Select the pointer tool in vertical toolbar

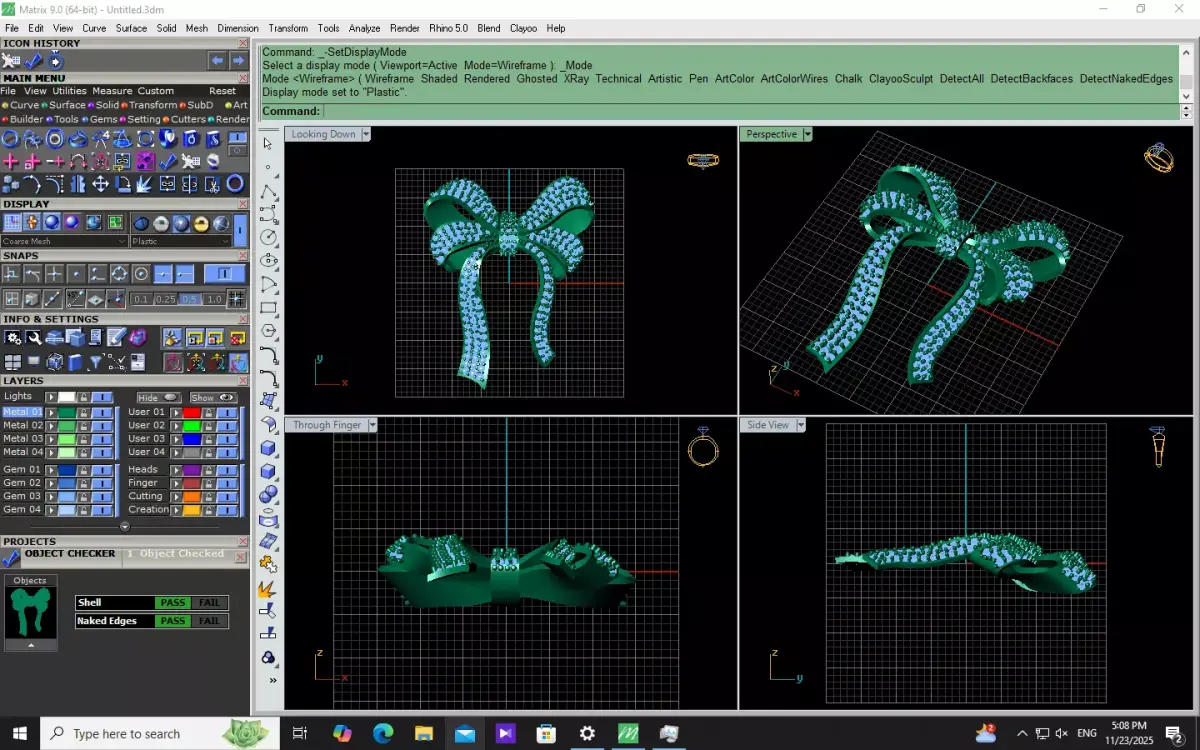pyautogui.click(x=268, y=143)
